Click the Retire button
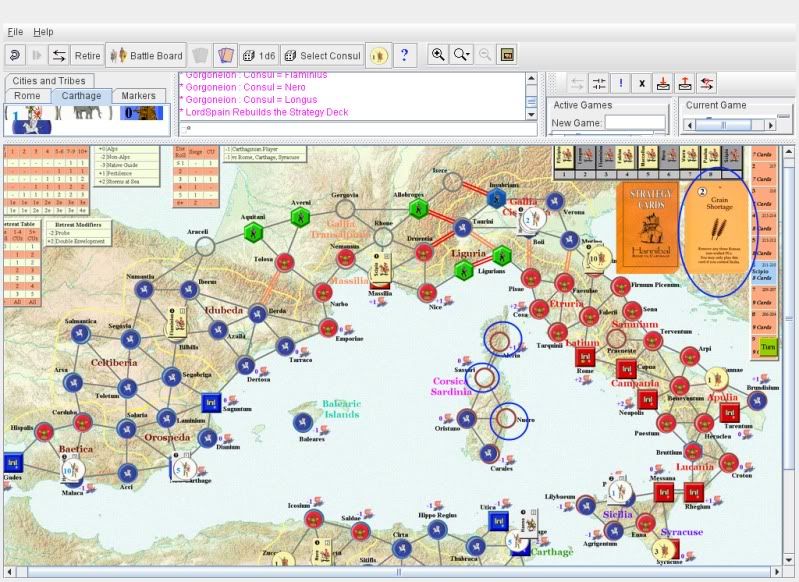 tap(88, 55)
